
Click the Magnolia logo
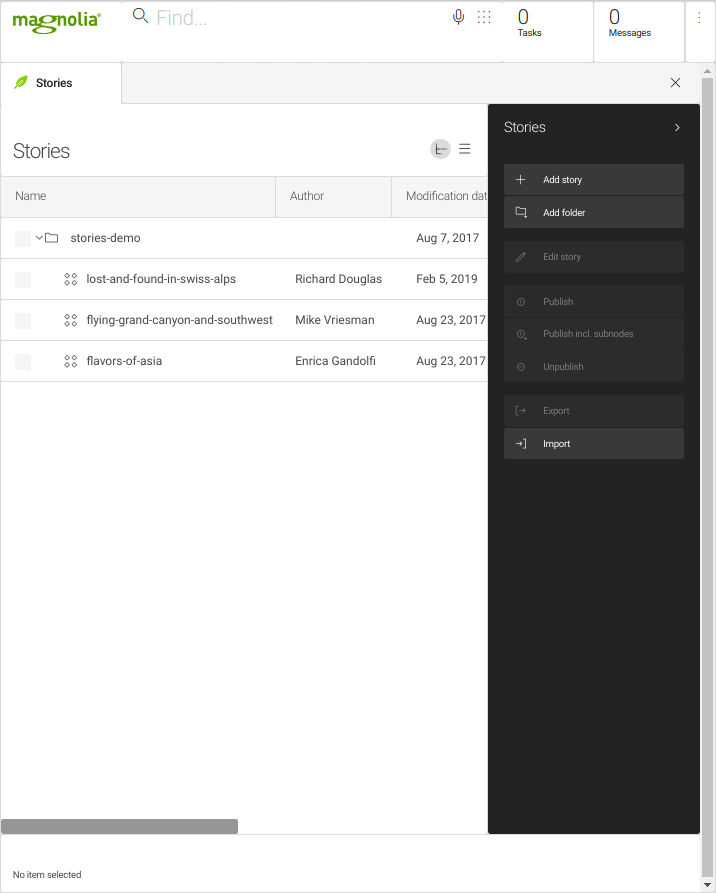coord(56,22)
